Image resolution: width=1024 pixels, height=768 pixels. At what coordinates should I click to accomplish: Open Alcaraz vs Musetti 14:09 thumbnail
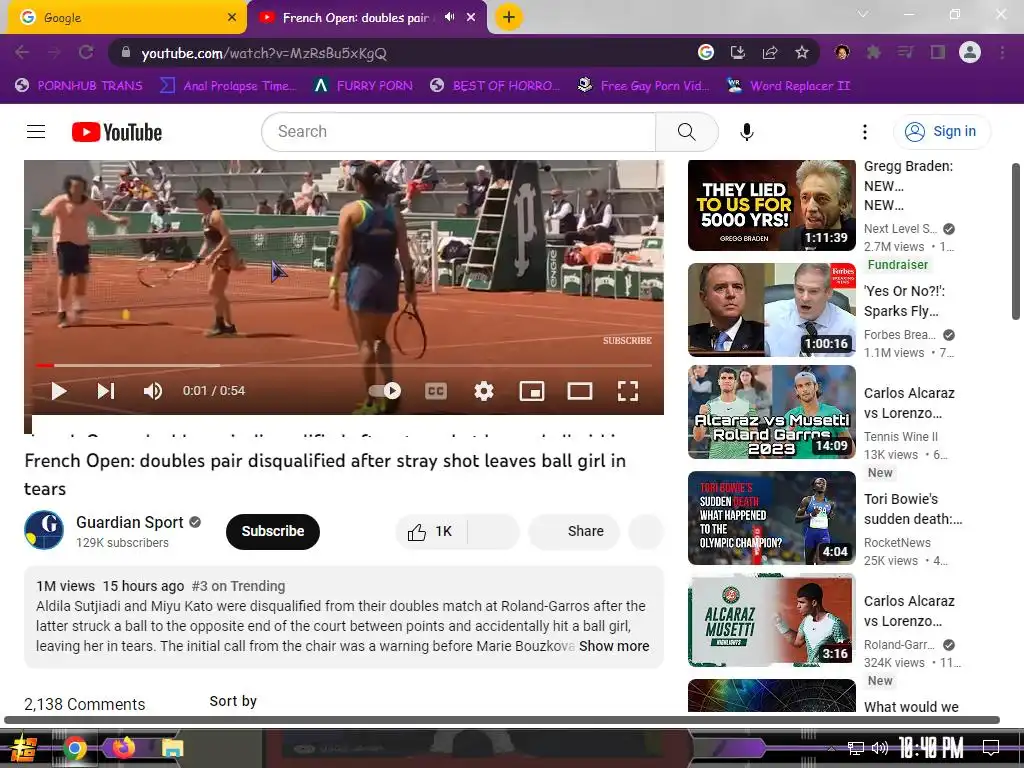tap(771, 412)
